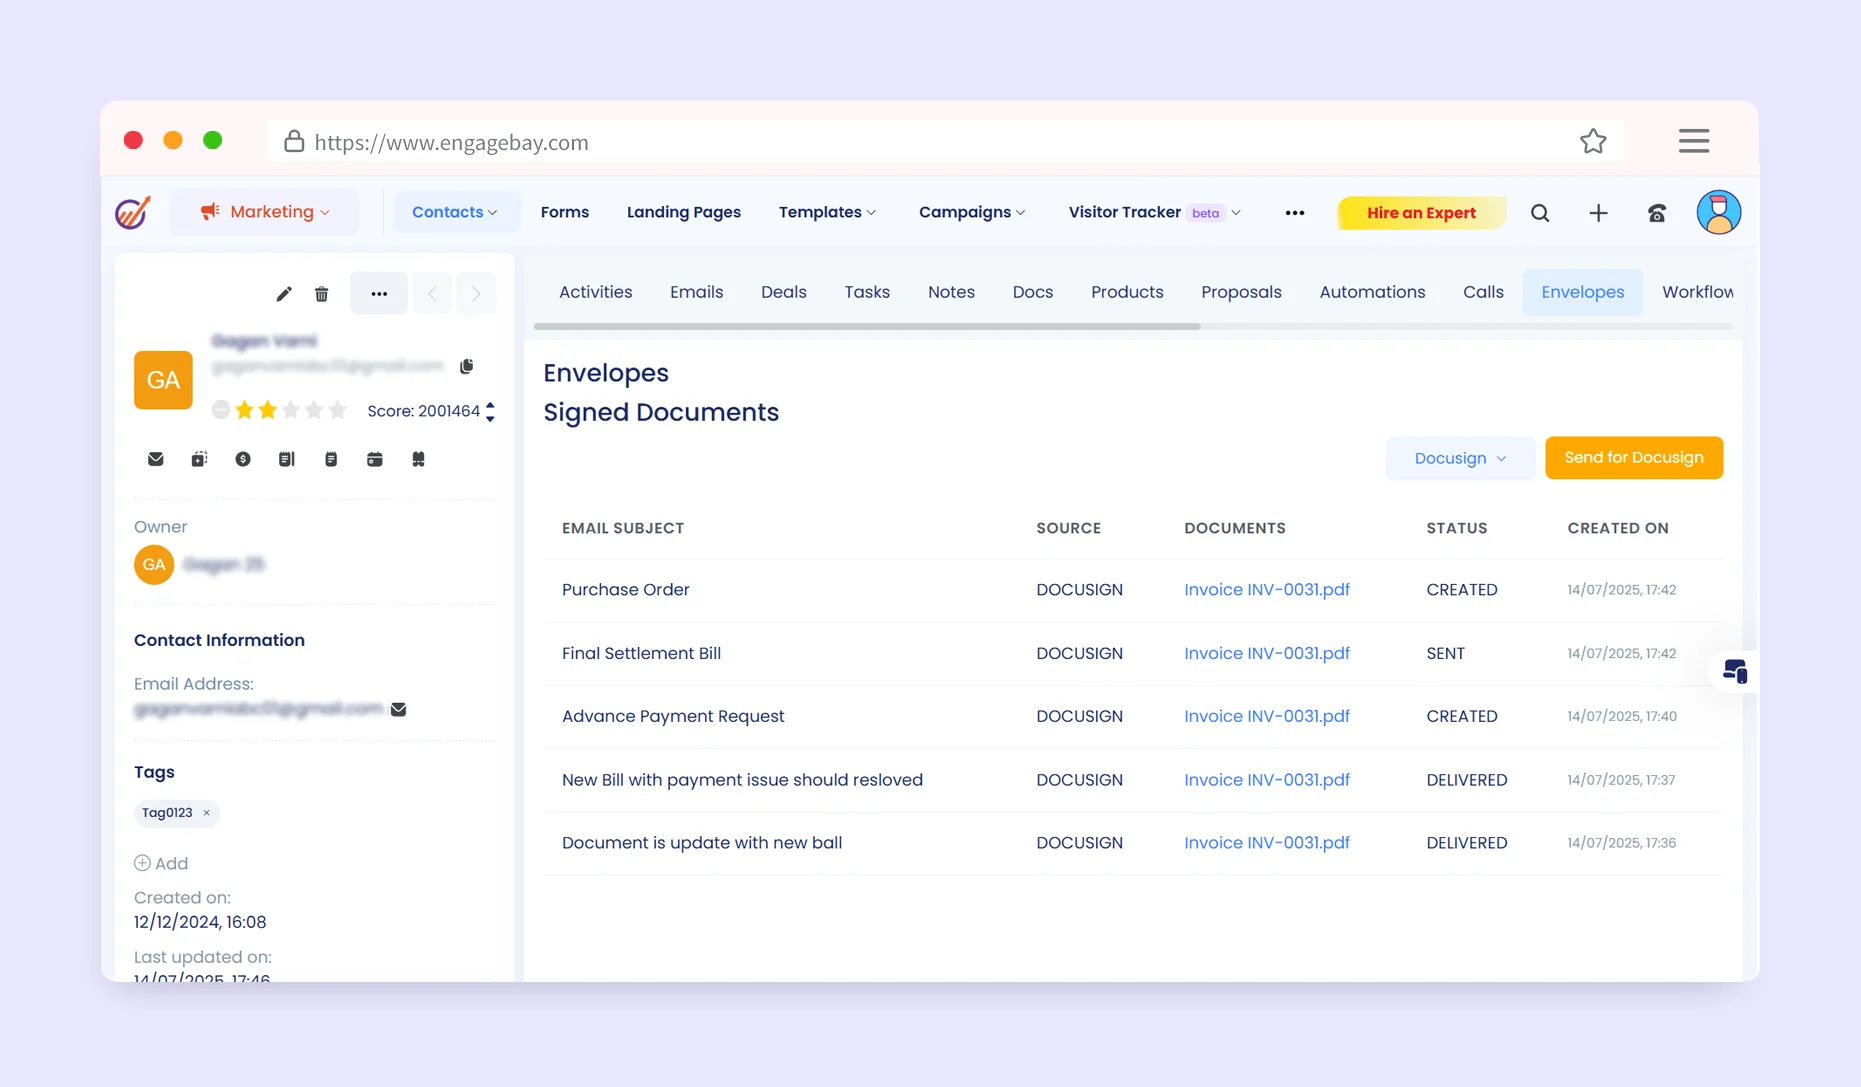Click the envelope send email icon
This screenshot has width=1861, height=1087.
(156, 459)
